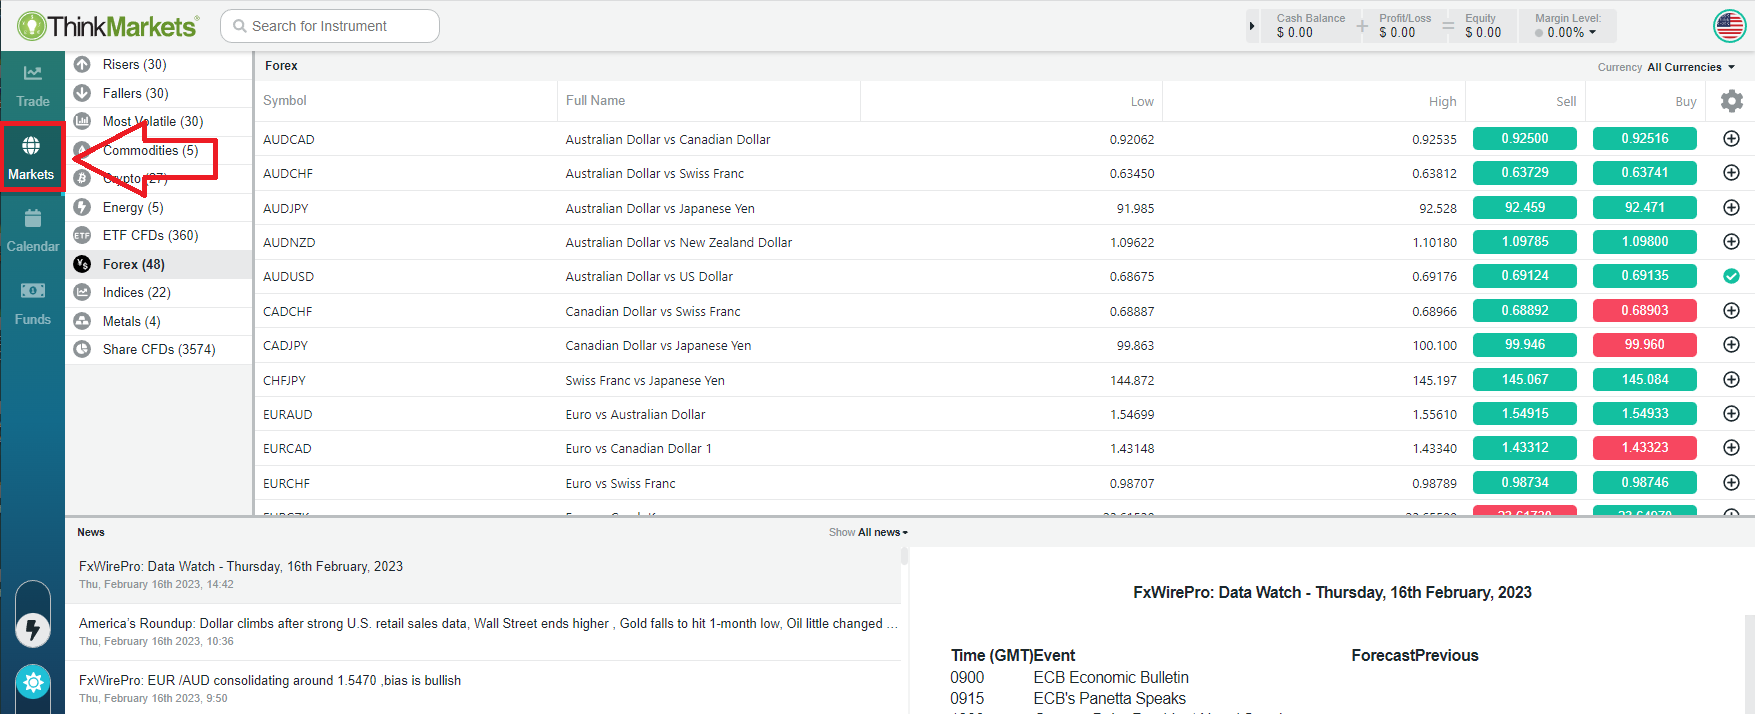Click the red CADJPY Buy price 99.960

tap(1644, 345)
